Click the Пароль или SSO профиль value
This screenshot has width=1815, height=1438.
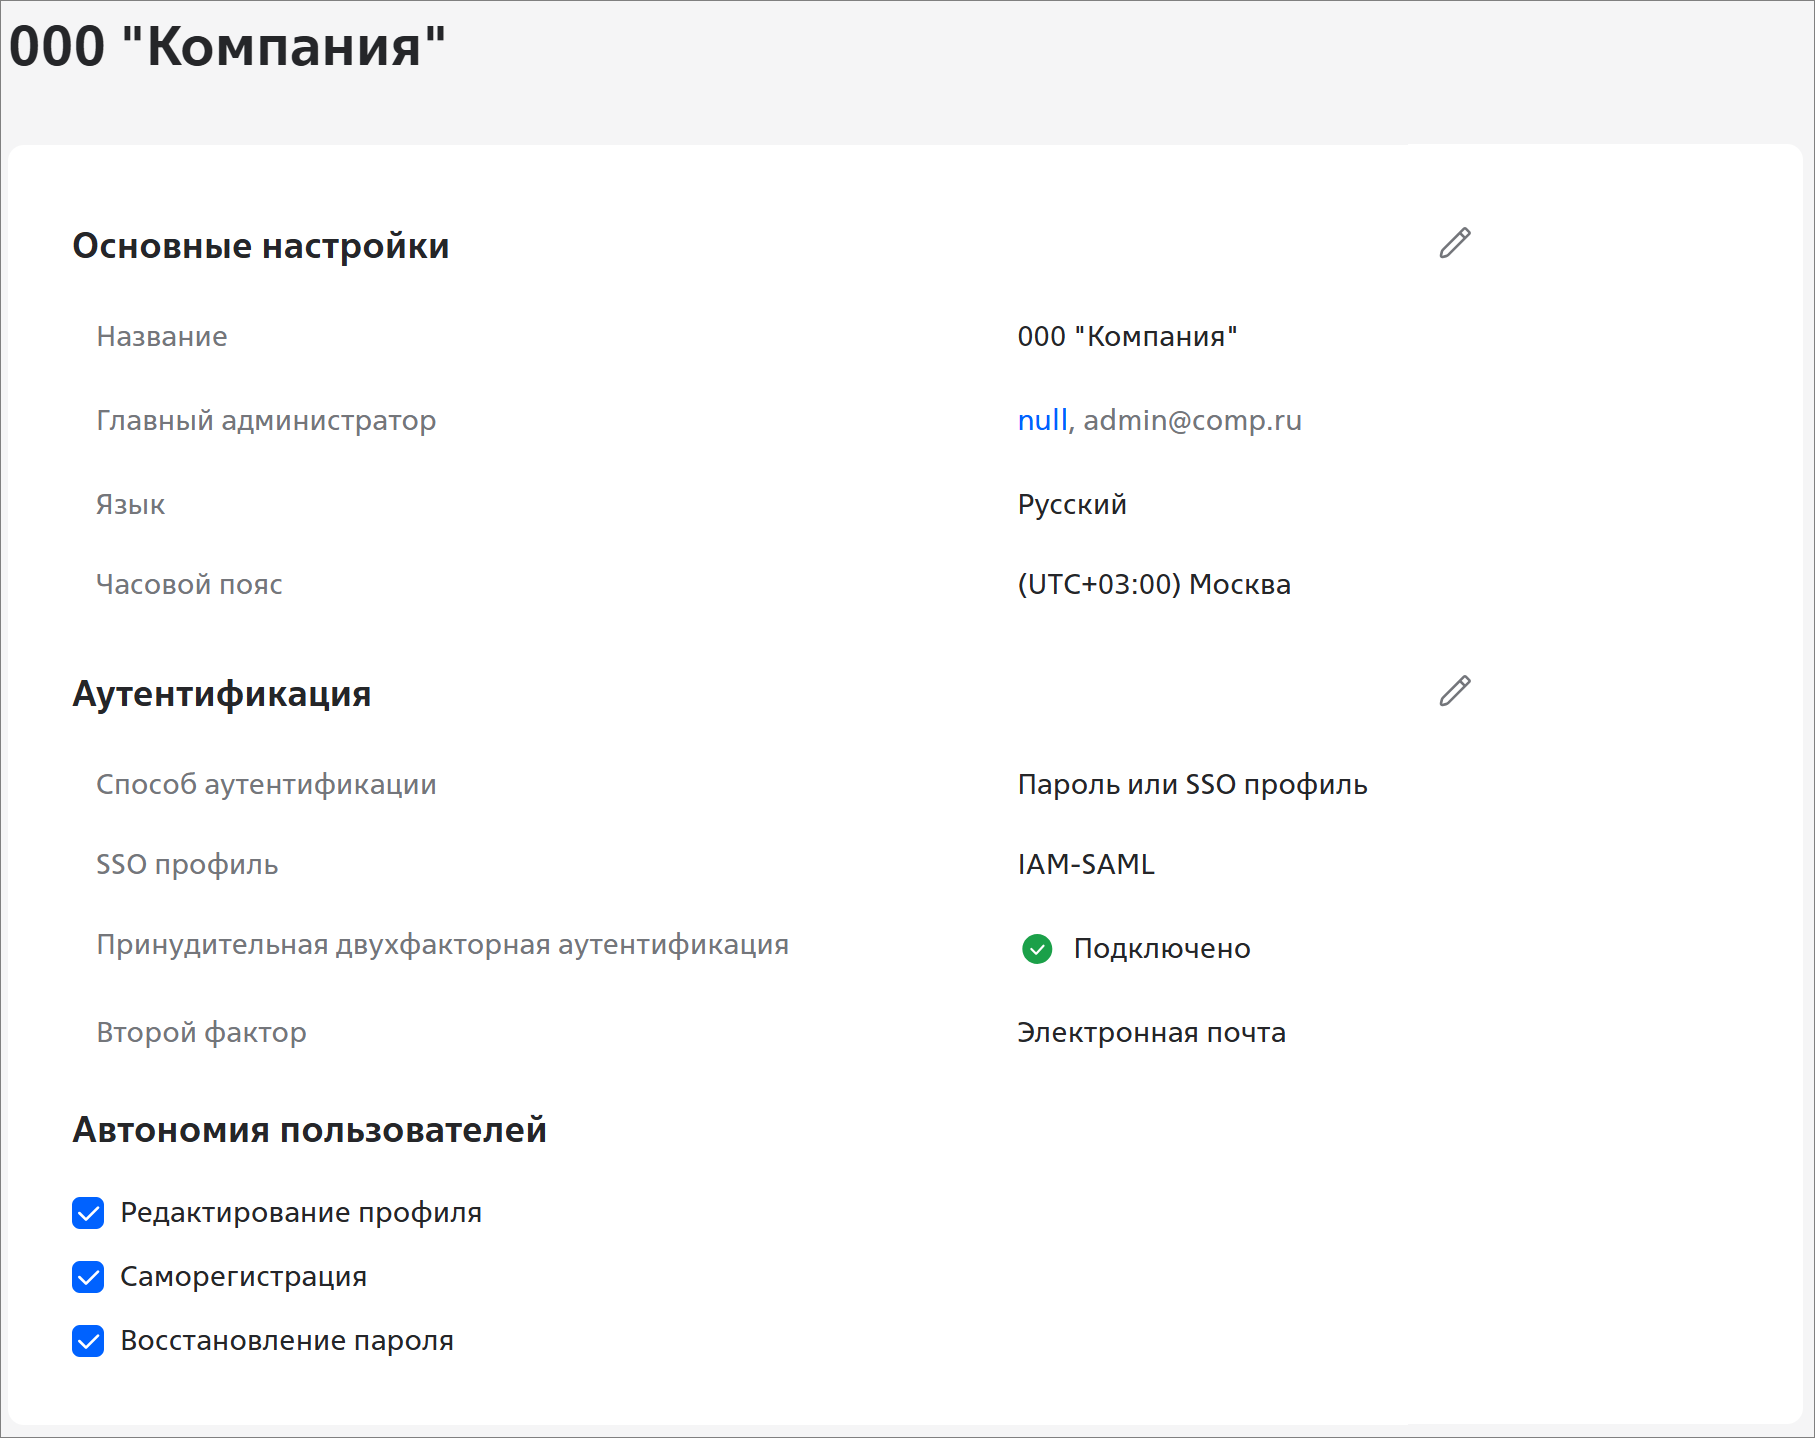coord(1192,785)
